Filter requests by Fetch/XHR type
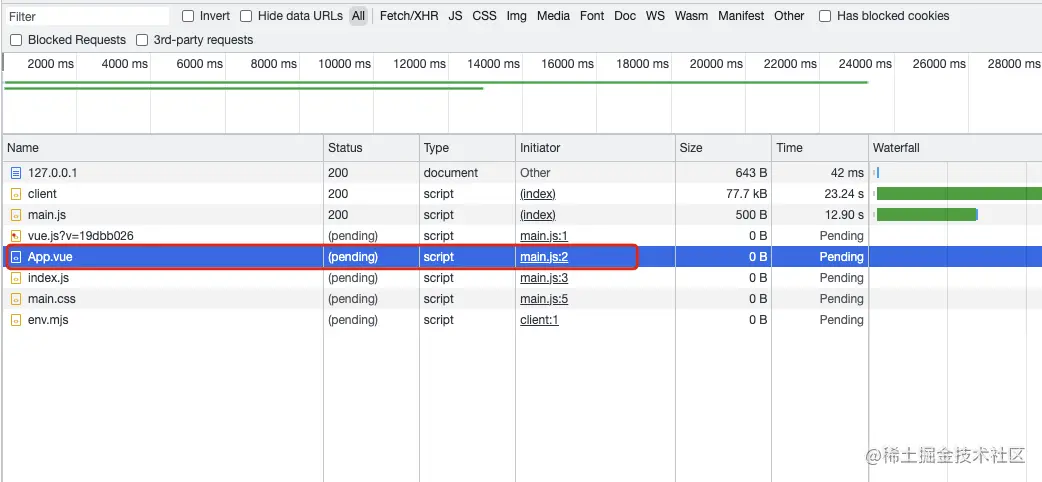 [x=409, y=16]
